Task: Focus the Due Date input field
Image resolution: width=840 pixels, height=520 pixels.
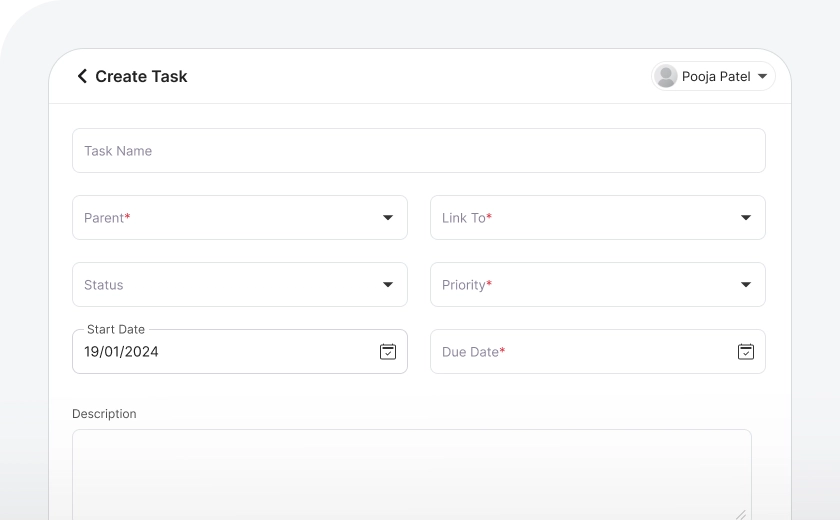Action: click(580, 351)
